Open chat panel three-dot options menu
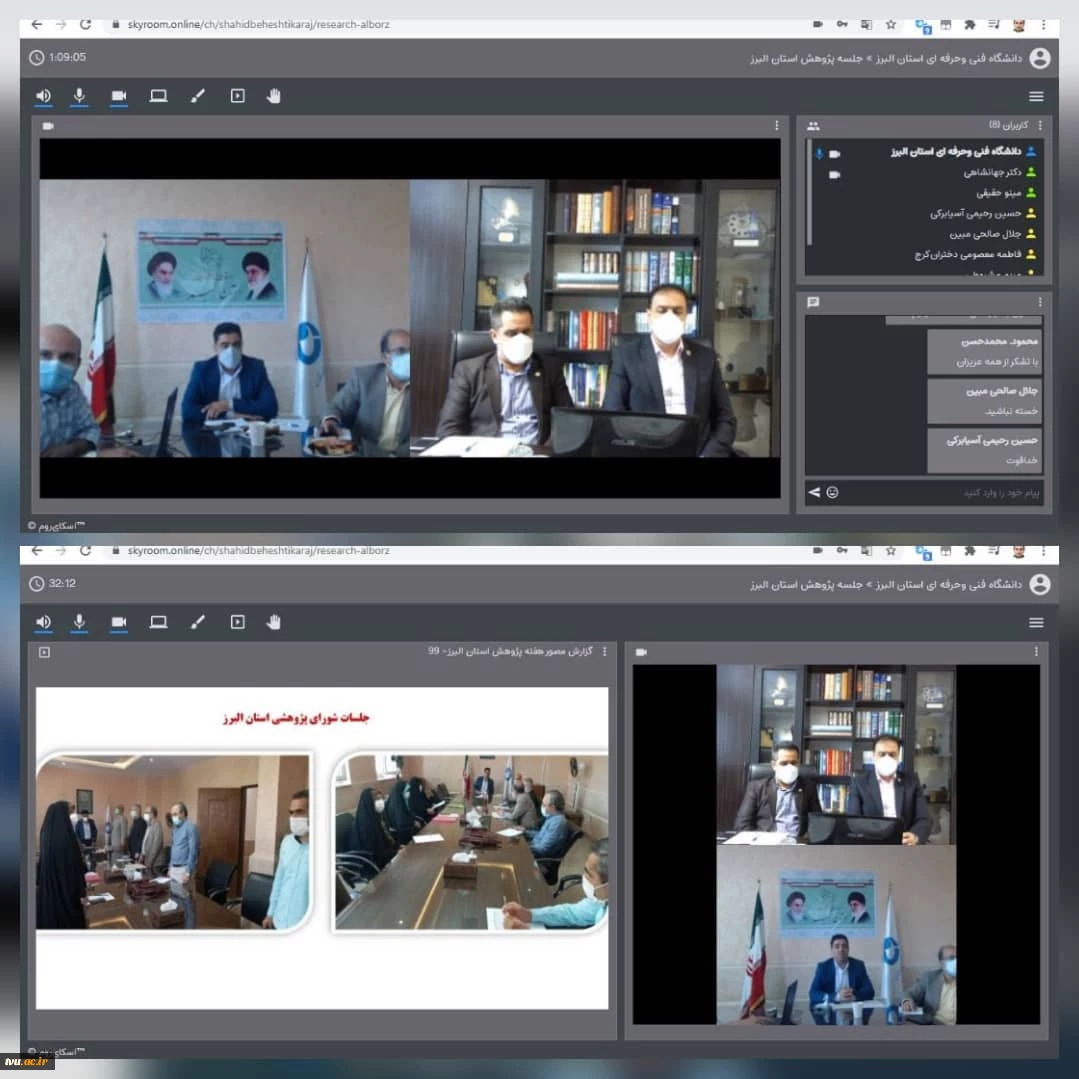Screen dimensions: 1079x1079 (1040, 302)
